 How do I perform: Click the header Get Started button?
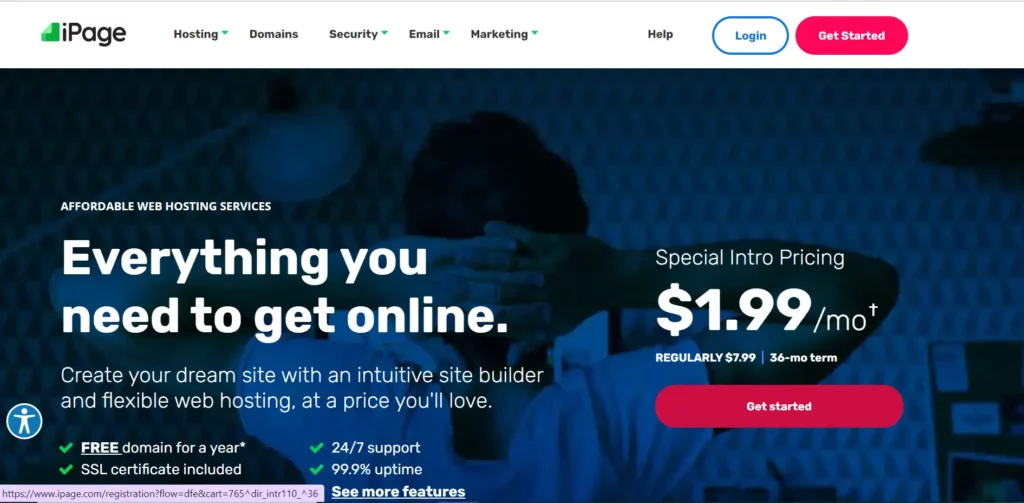[x=852, y=35]
